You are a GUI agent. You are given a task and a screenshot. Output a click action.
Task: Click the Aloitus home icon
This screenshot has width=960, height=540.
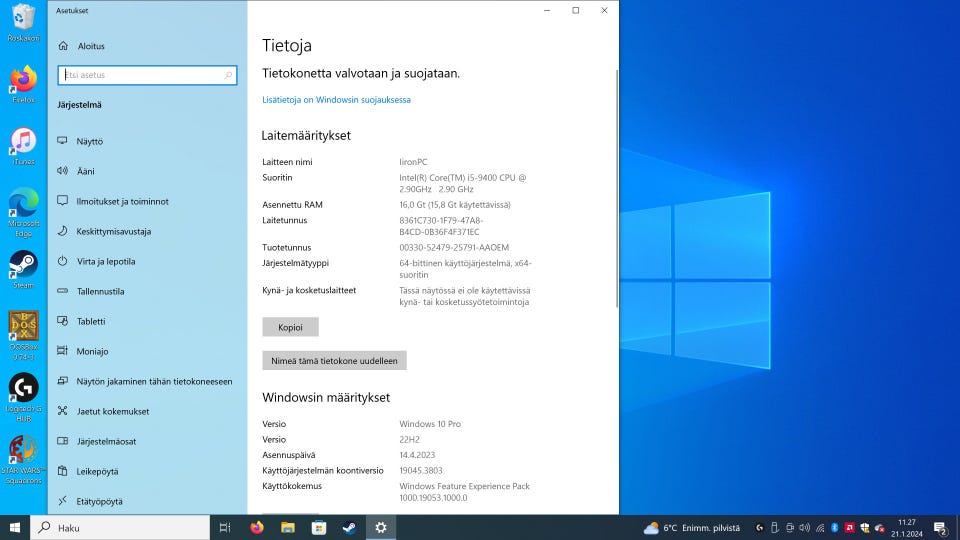coord(63,46)
